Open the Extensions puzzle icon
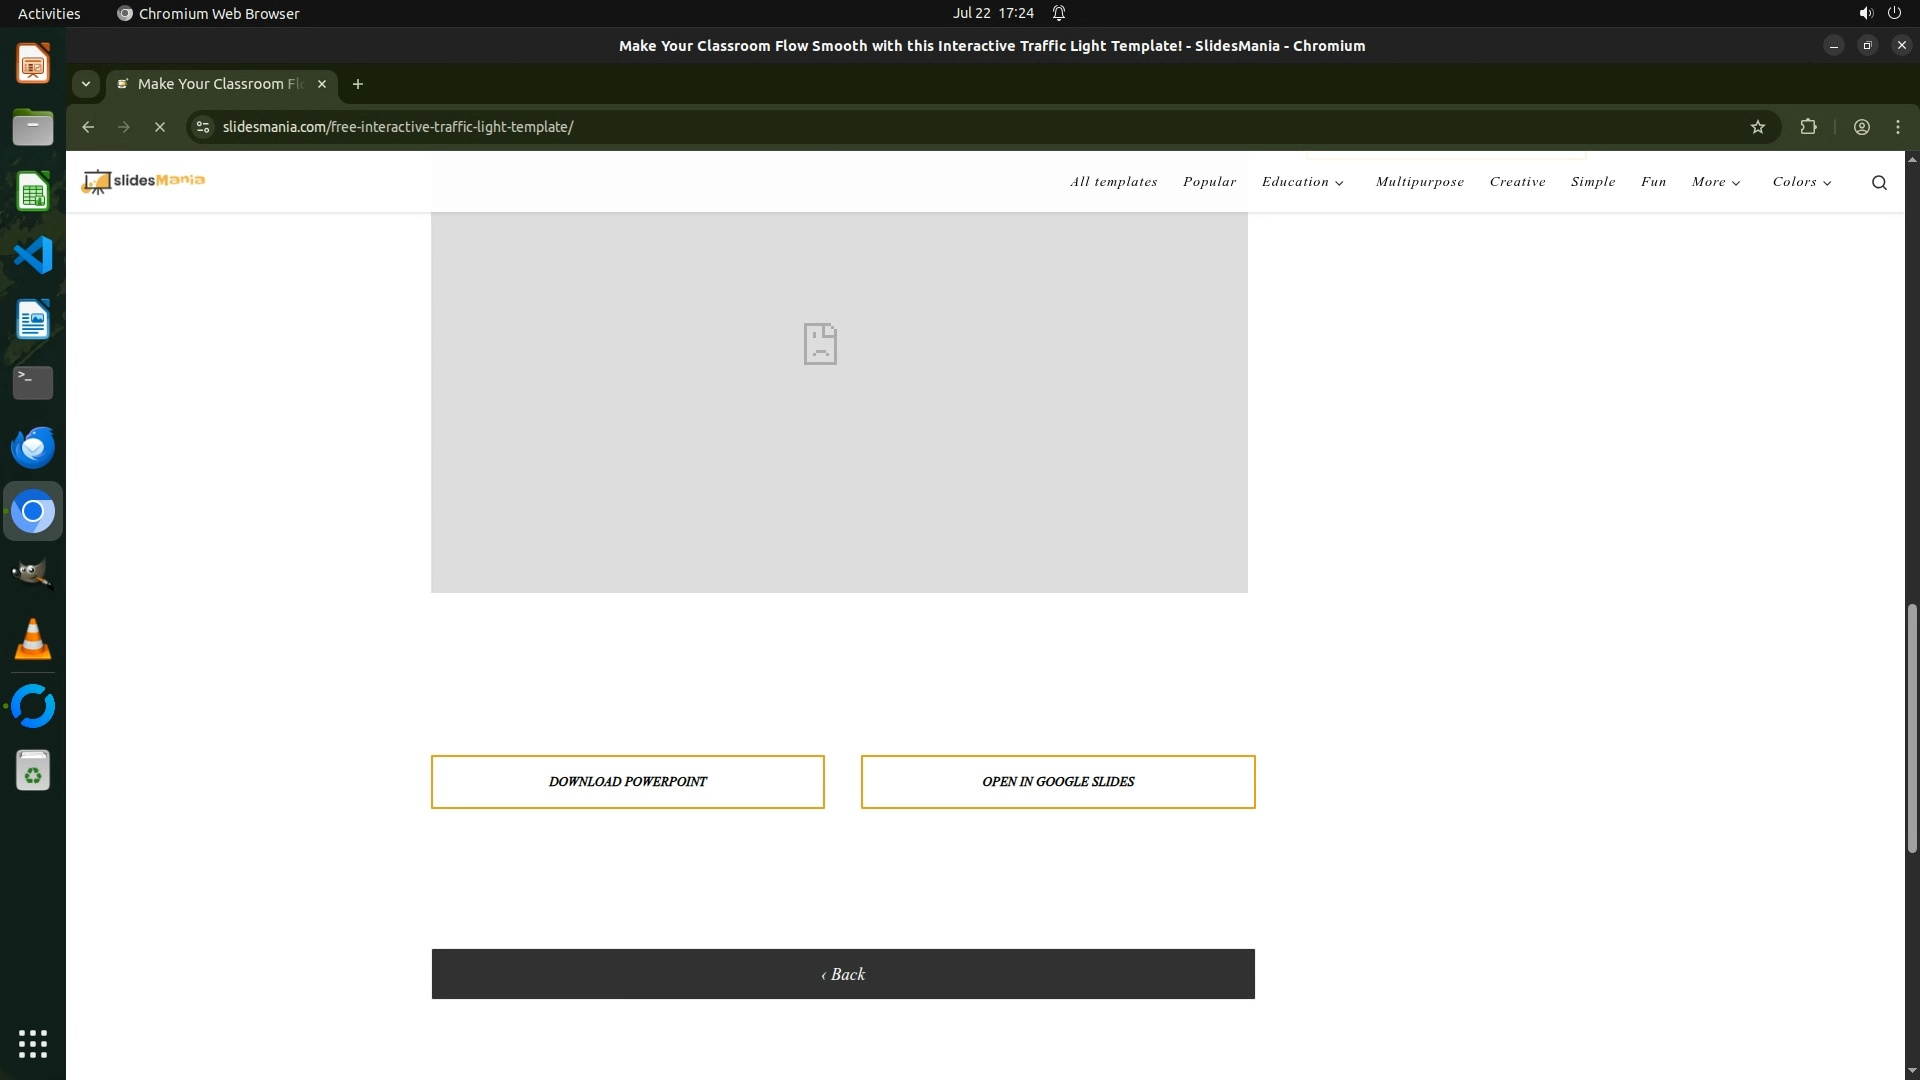The height and width of the screenshot is (1080, 1920). [1808, 127]
